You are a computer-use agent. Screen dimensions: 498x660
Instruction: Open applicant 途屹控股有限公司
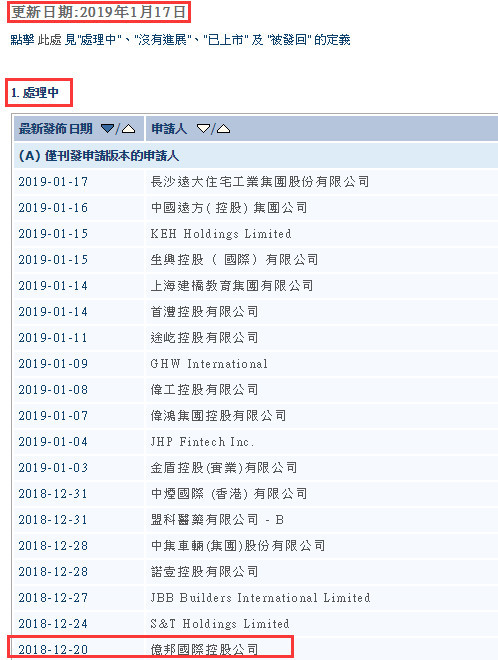pyautogui.click(x=204, y=338)
